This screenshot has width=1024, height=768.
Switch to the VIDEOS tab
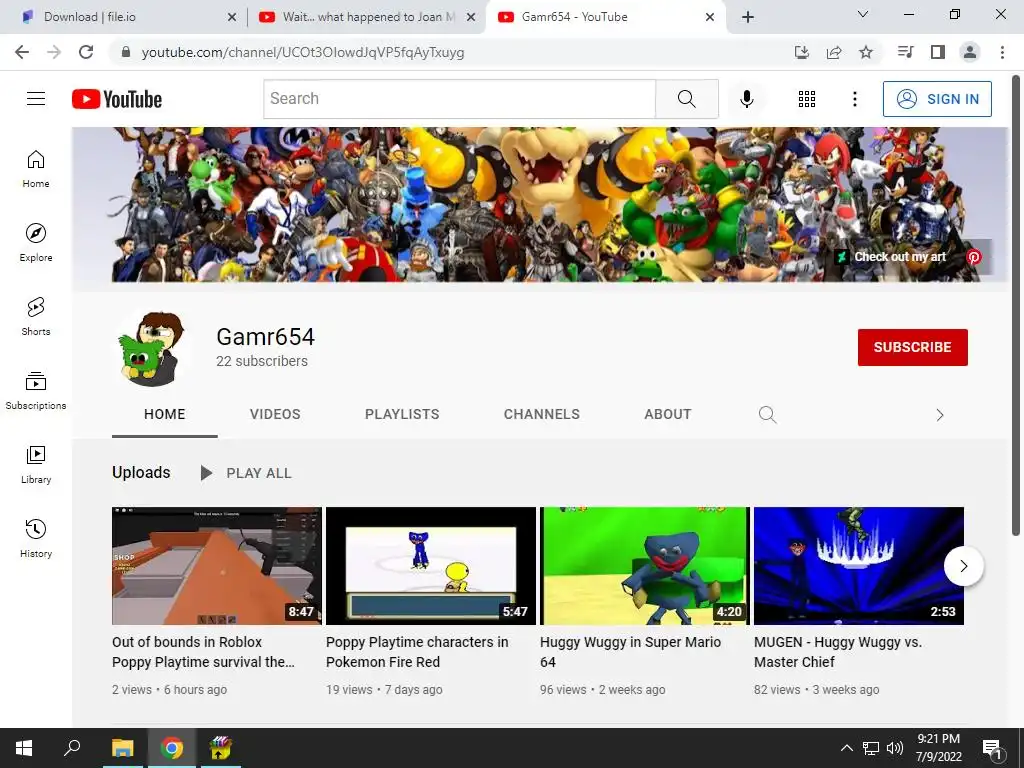click(275, 414)
